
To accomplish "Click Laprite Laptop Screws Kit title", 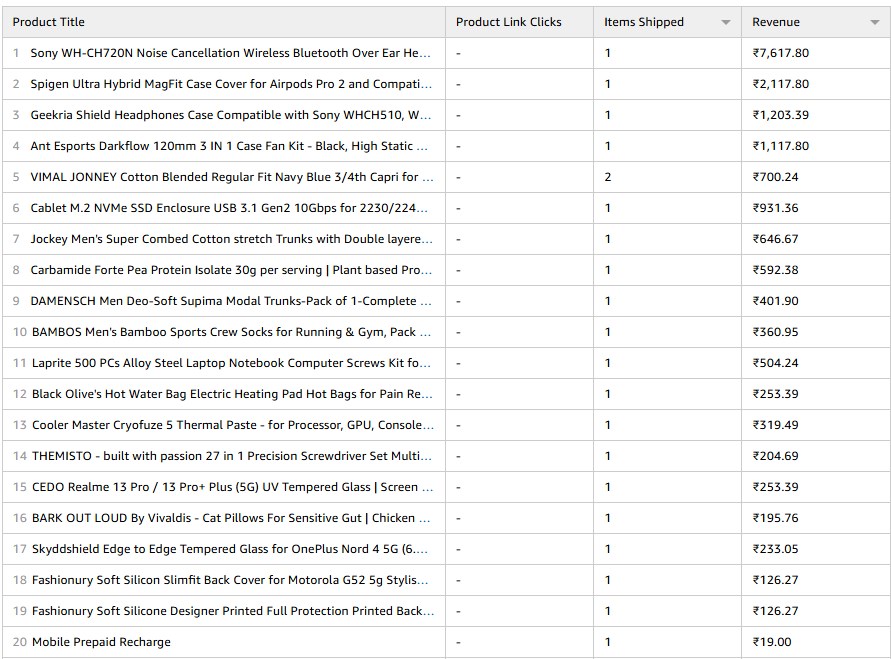I will (230, 363).
